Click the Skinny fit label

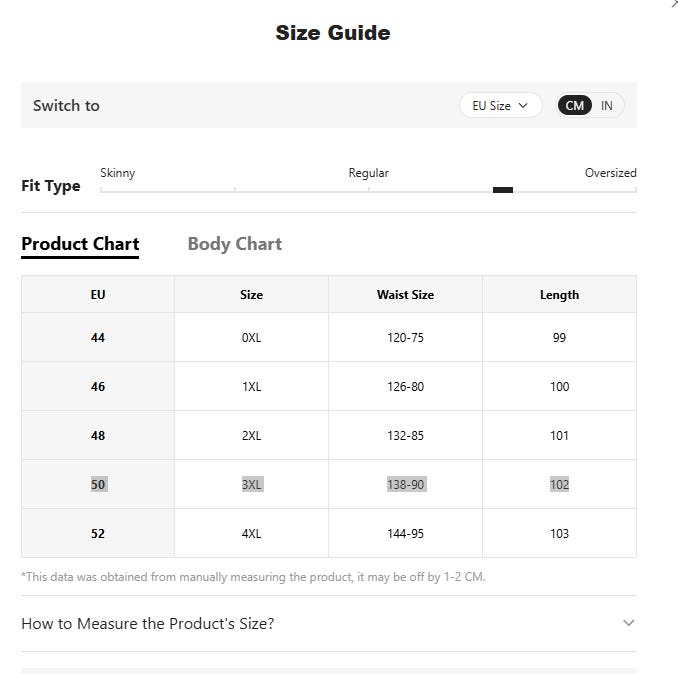118,173
